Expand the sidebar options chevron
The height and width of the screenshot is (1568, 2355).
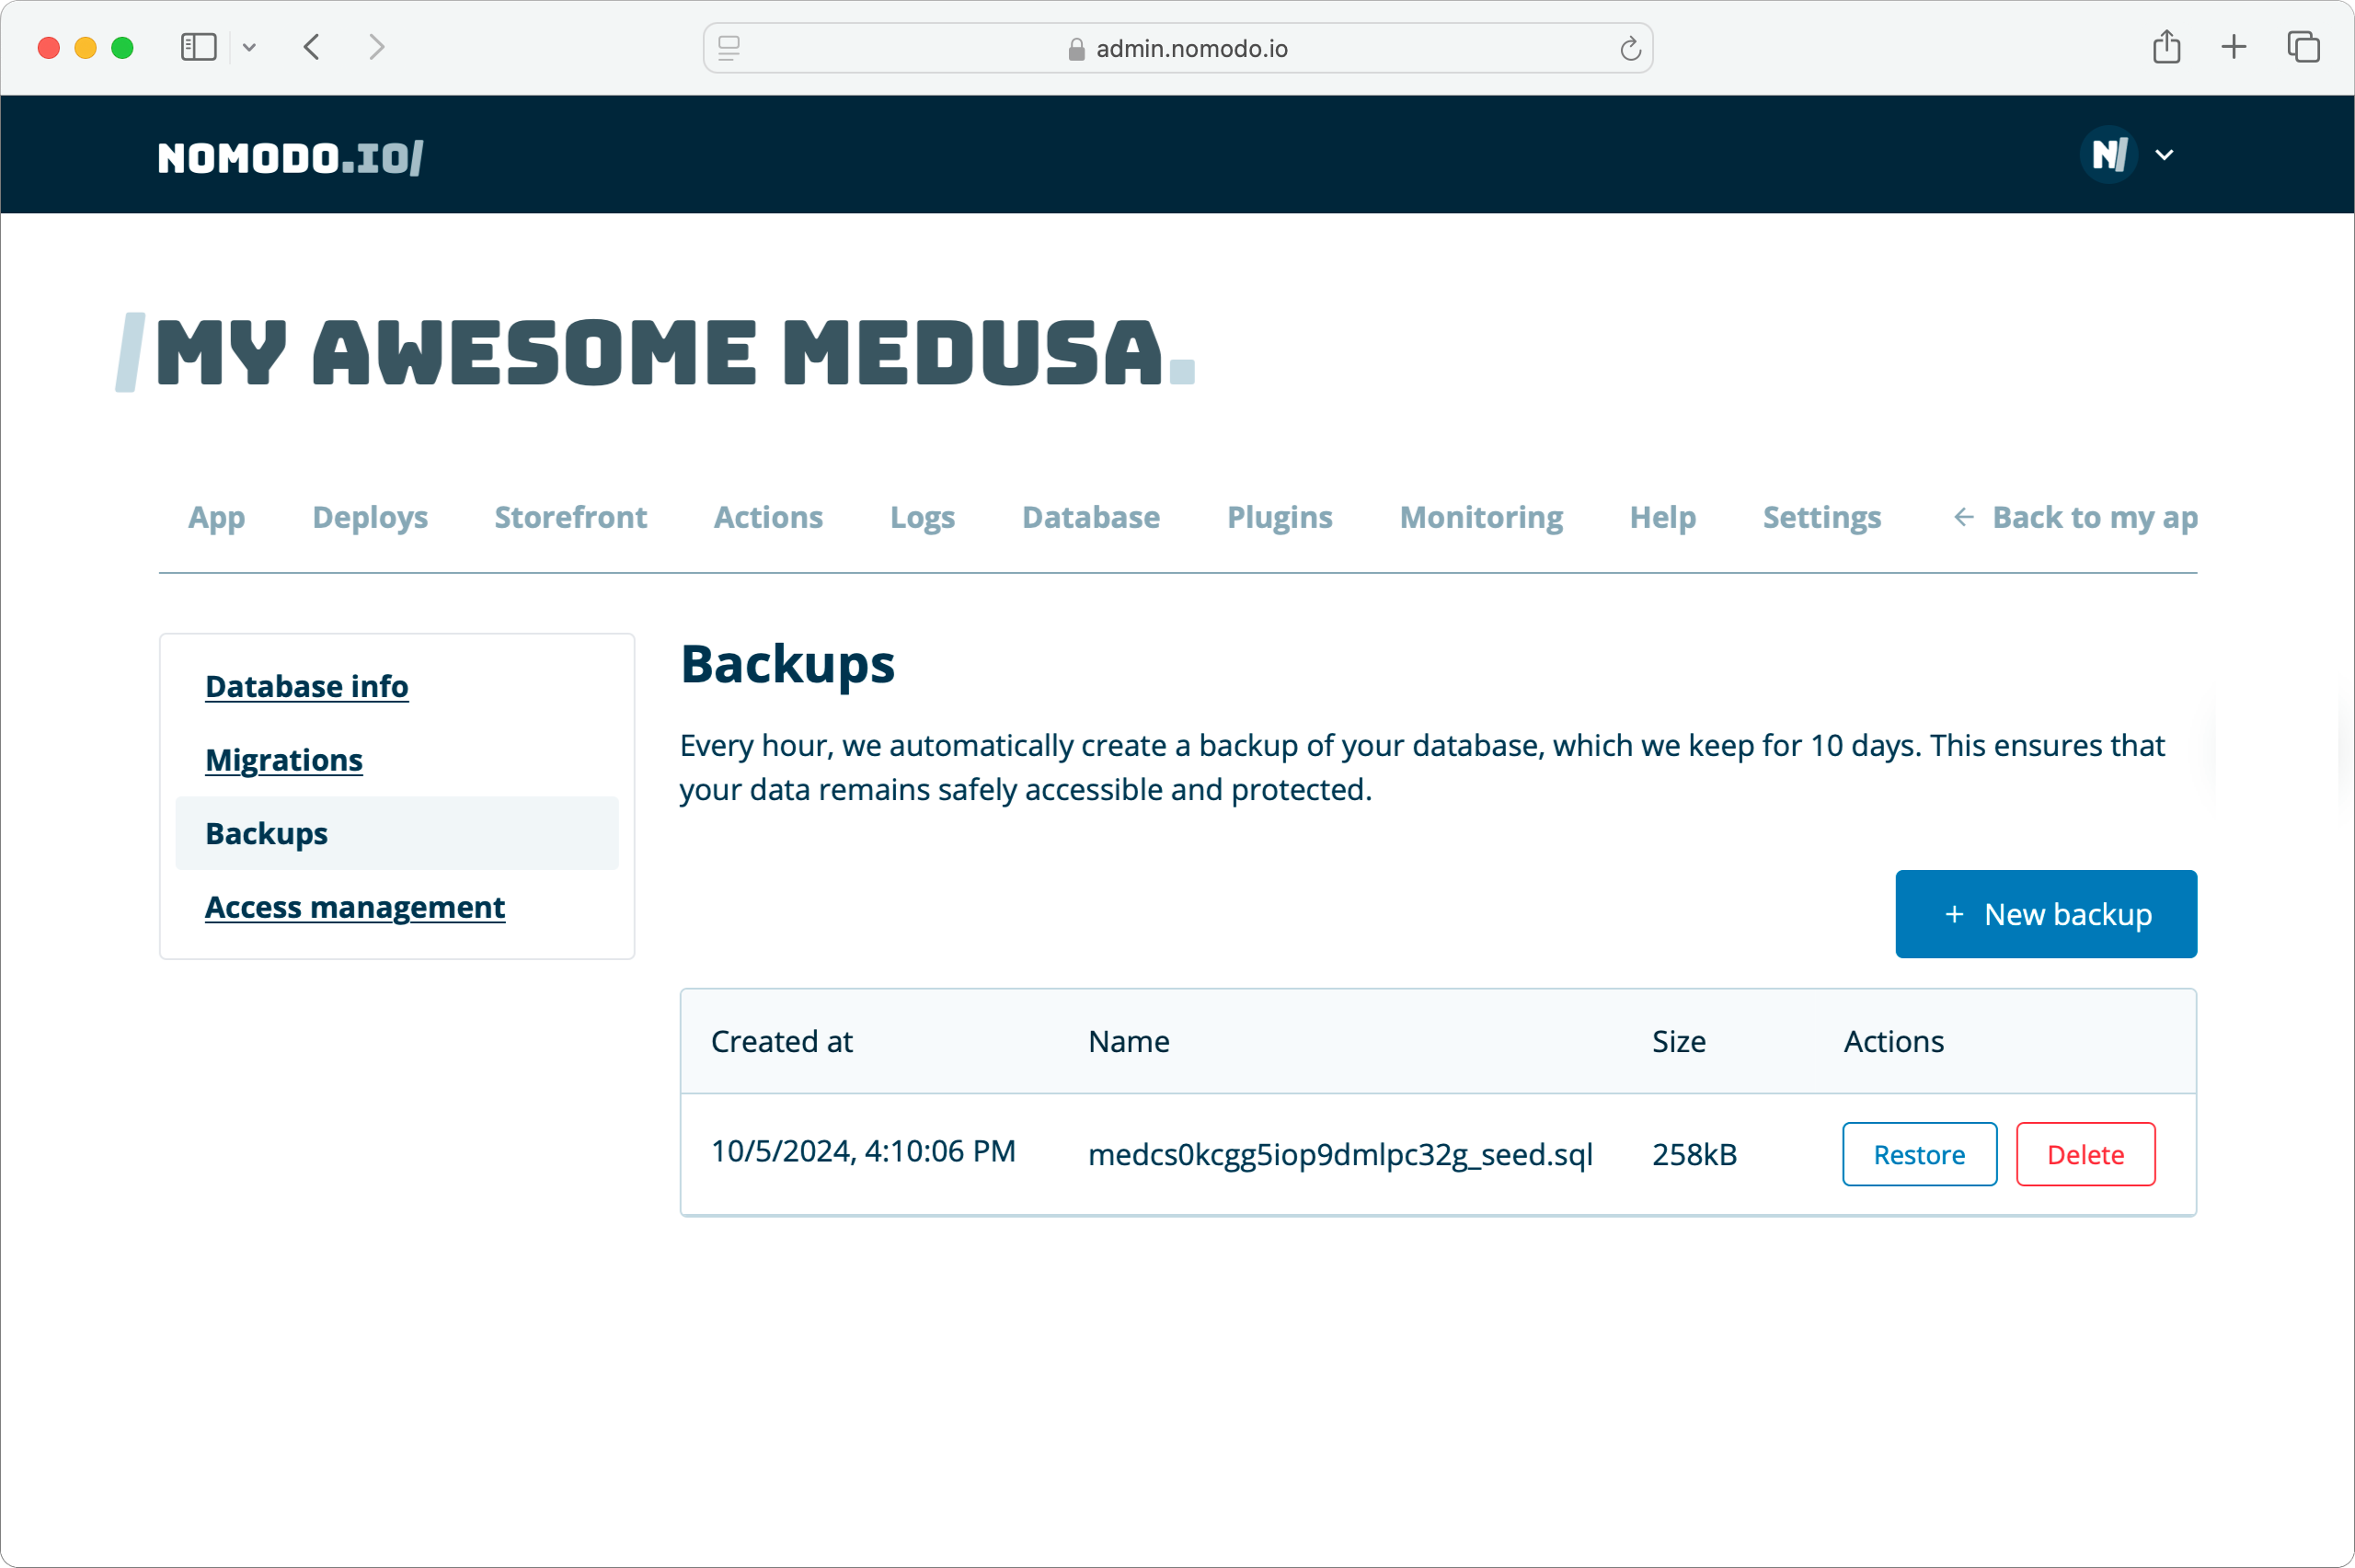click(250, 46)
